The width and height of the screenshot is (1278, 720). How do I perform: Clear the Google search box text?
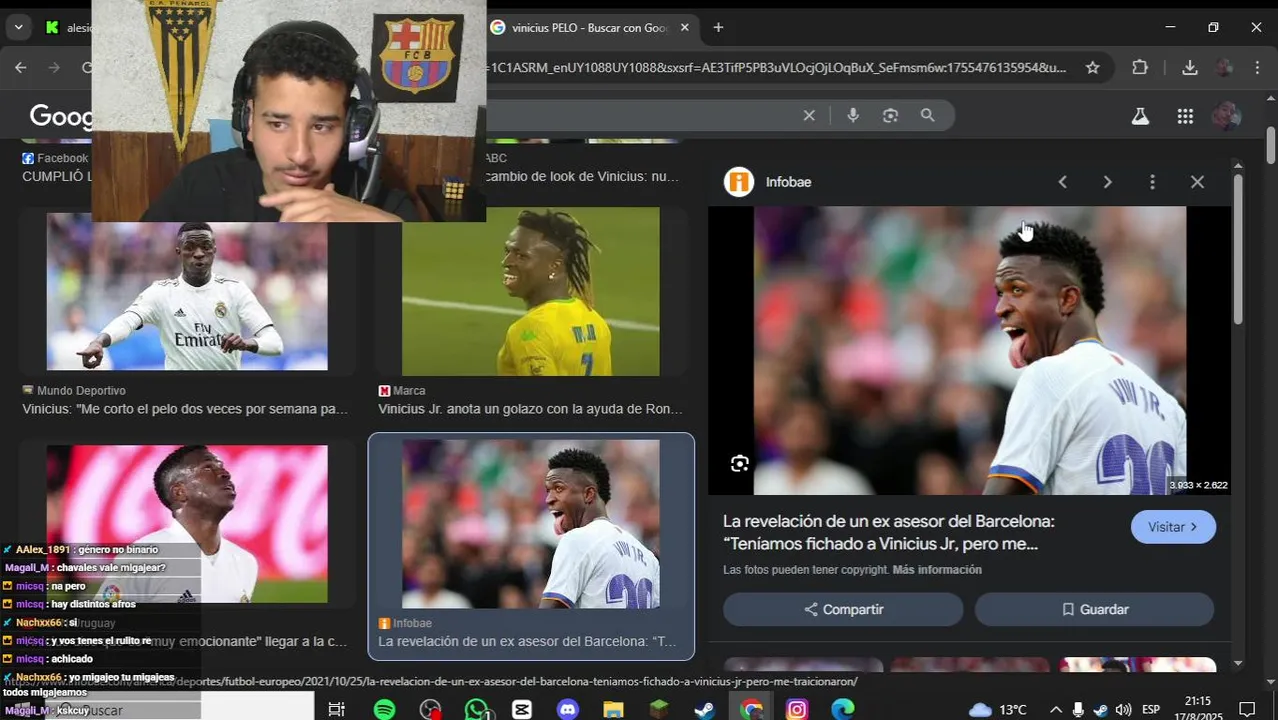point(809,115)
